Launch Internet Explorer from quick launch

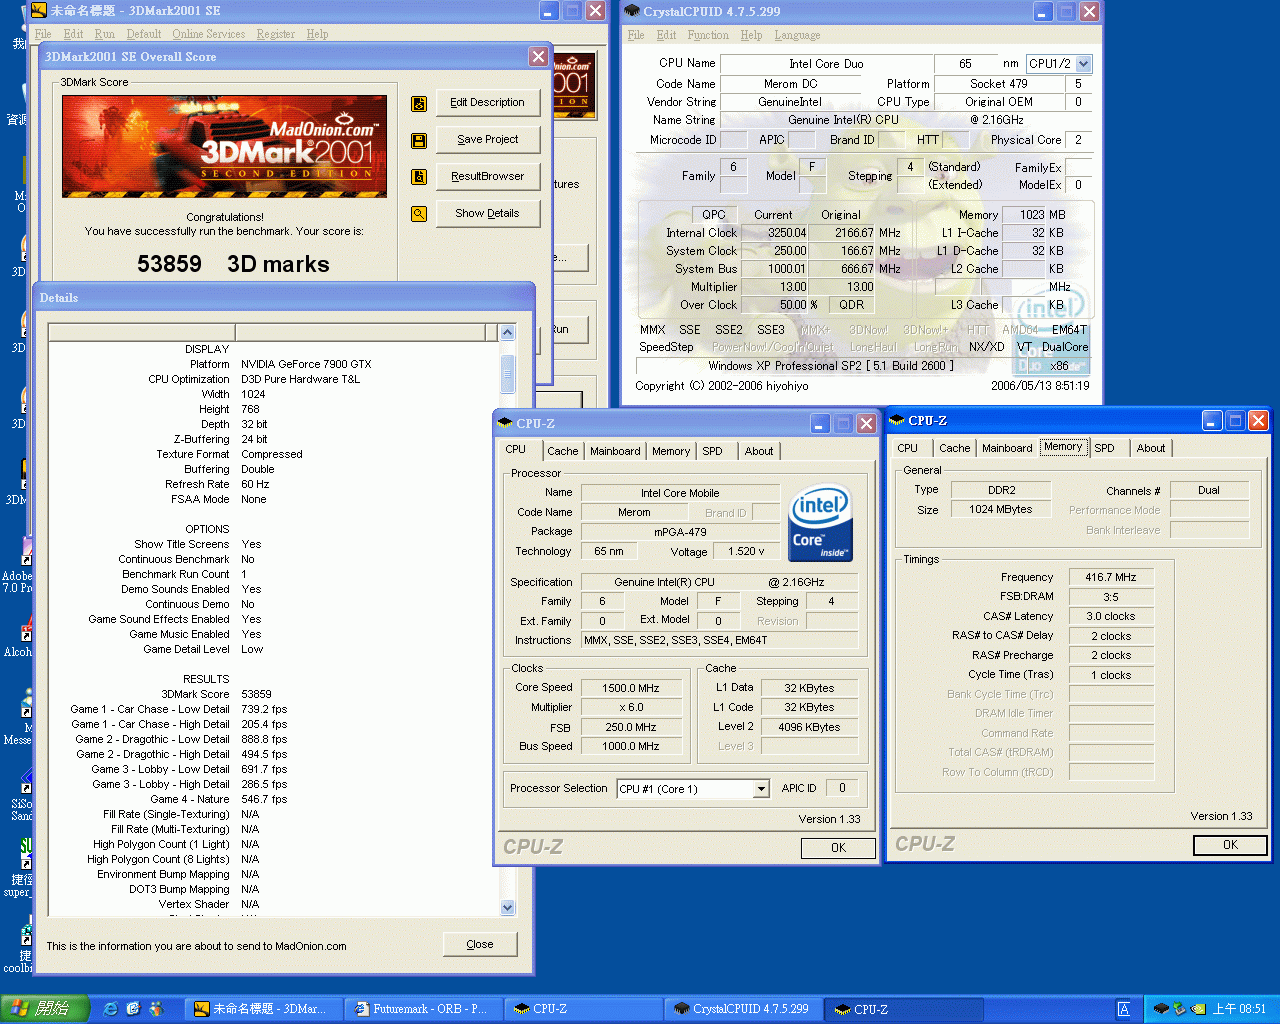pos(111,1009)
